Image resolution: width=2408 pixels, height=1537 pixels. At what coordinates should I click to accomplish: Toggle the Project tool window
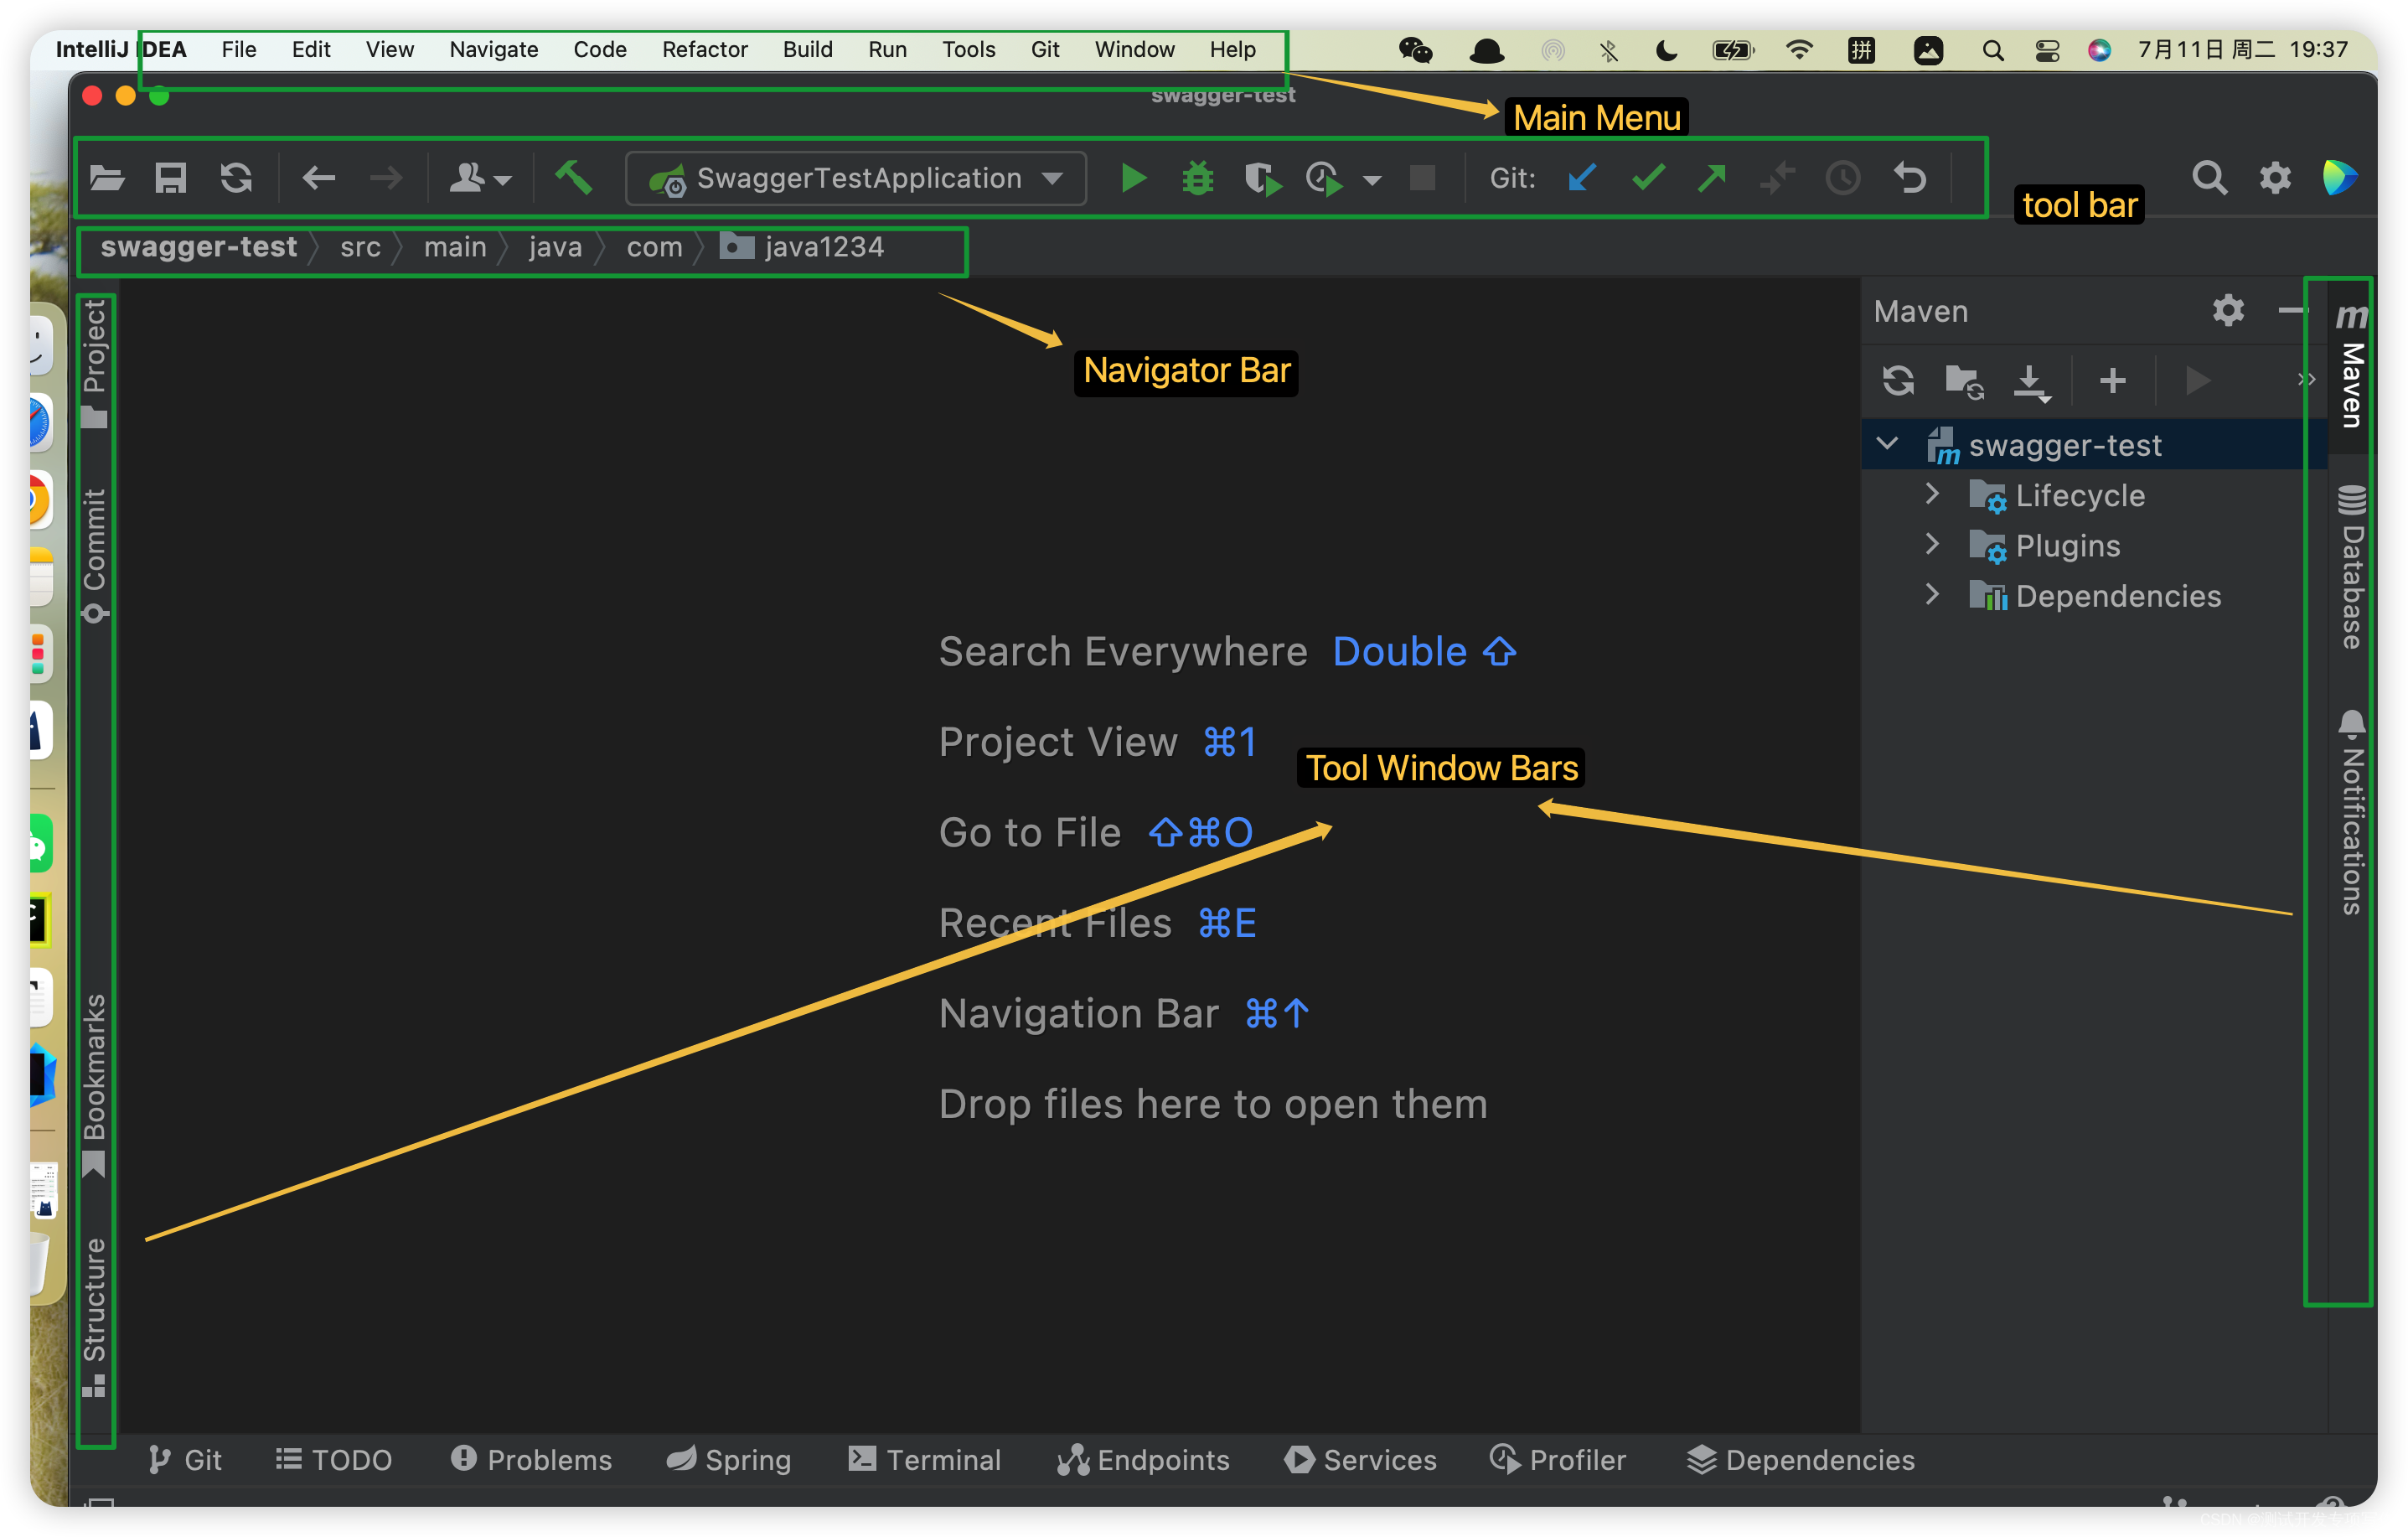tap(94, 364)
